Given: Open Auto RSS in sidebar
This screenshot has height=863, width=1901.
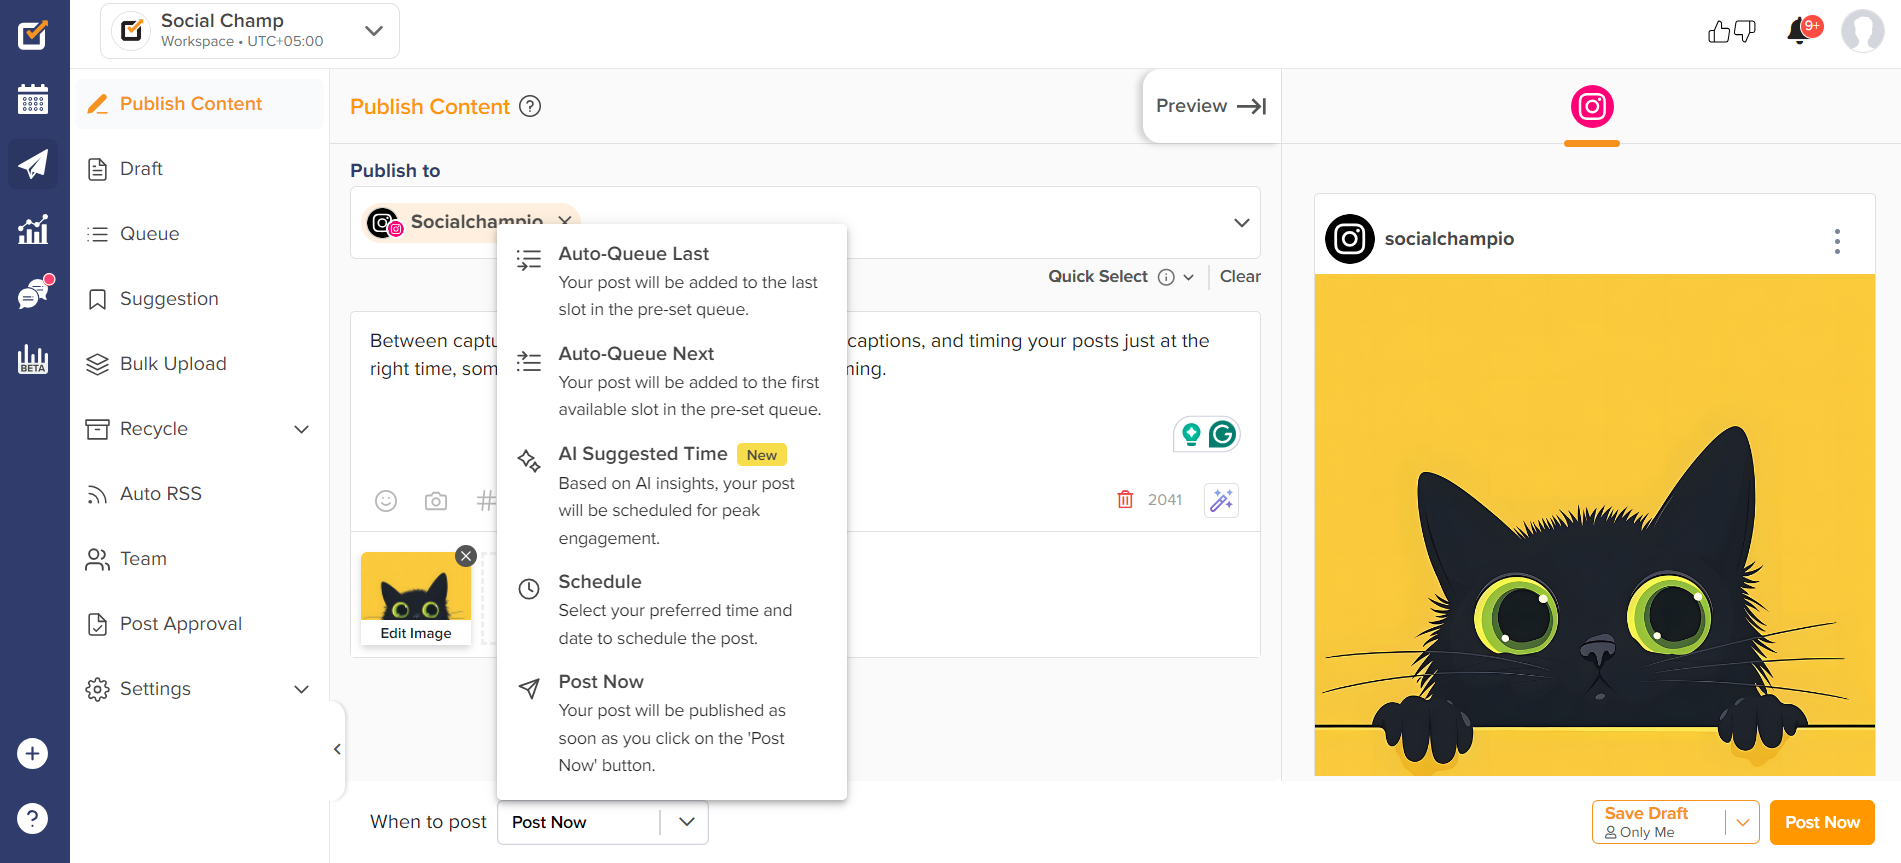Looking at the screenshot, I should pos(198,494).
